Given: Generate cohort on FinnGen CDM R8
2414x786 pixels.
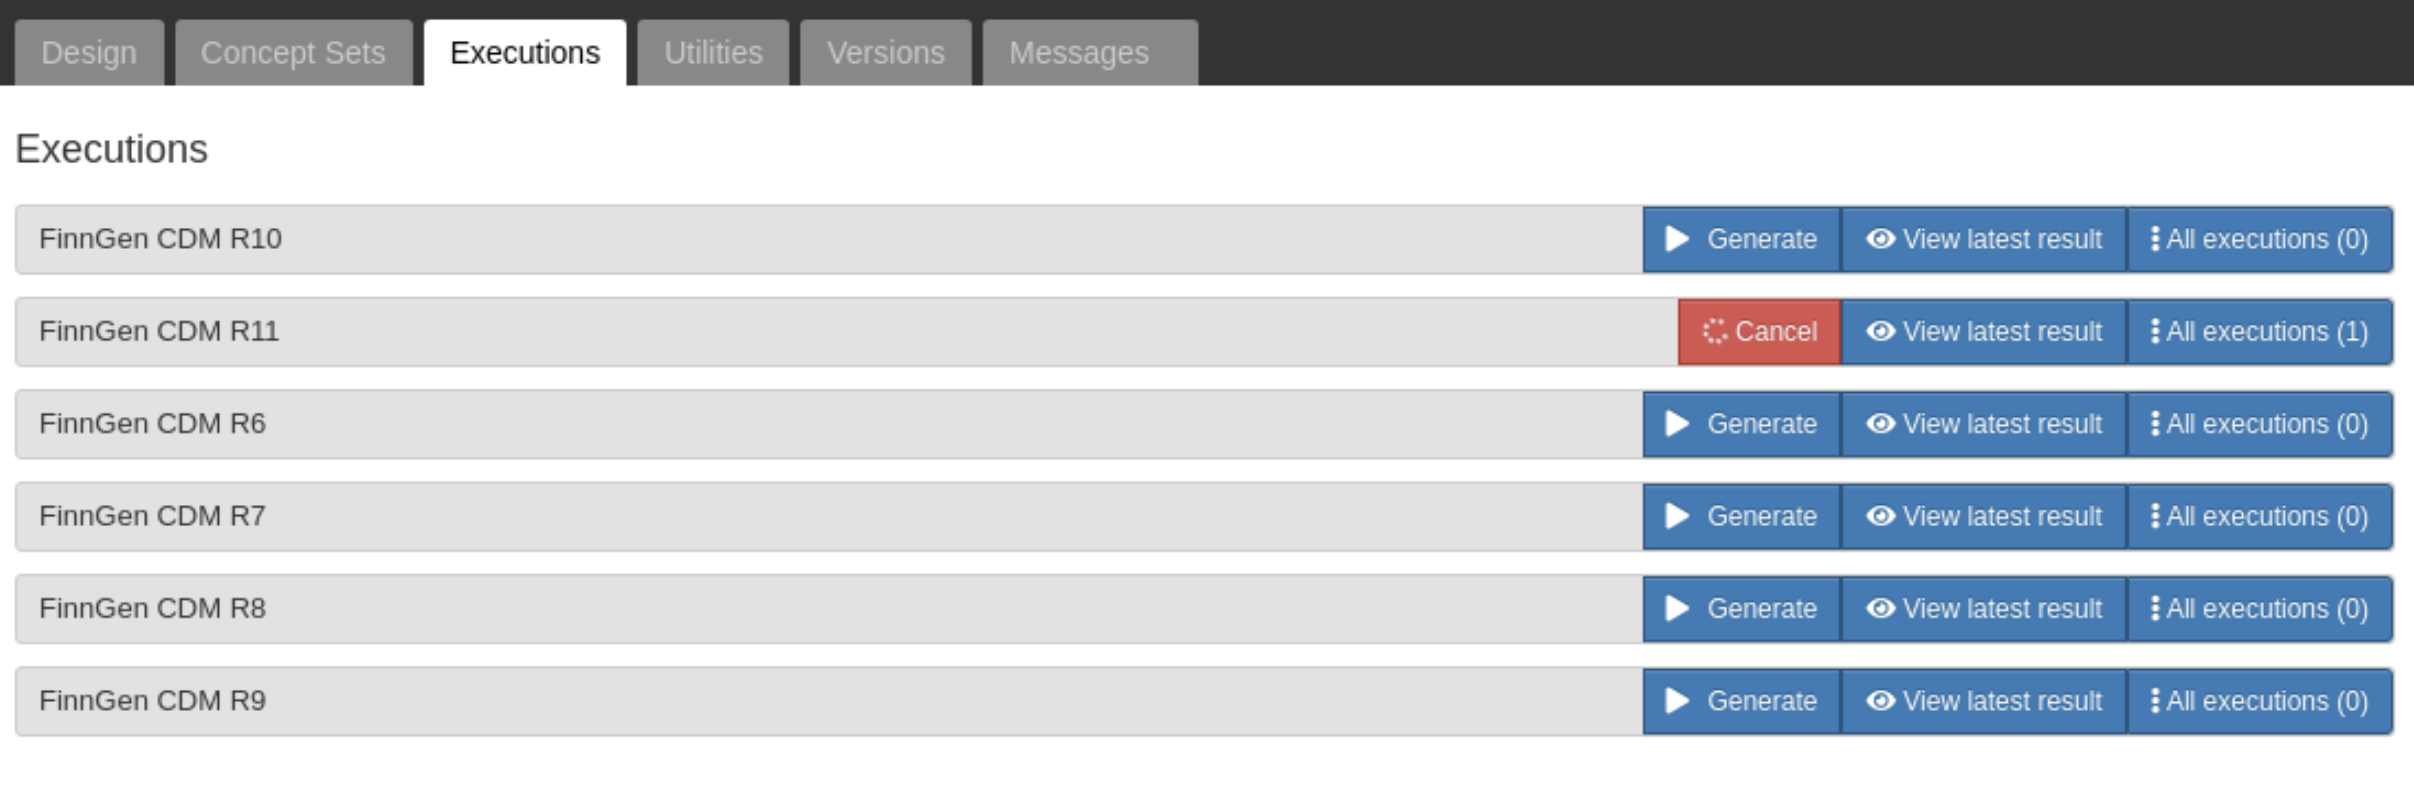Looking at the screenshot, I should point(1741,608).
